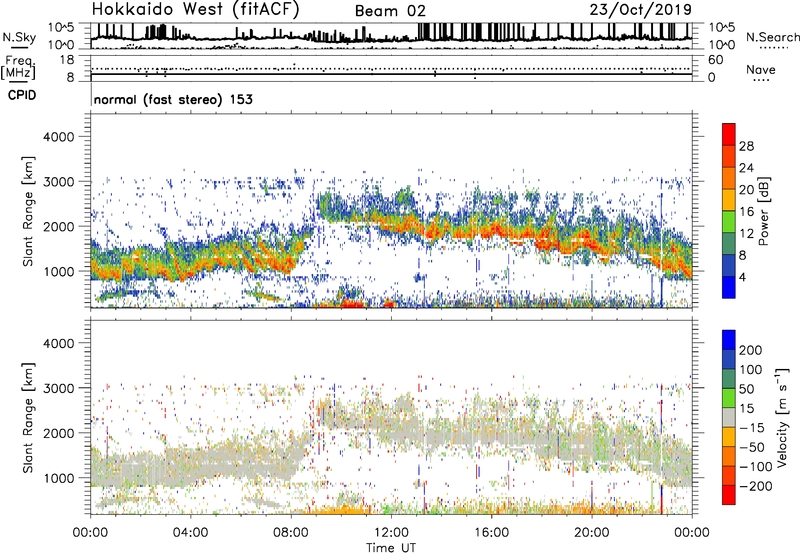Click the gray velocity band at 02:00 UT

(x=141, y=469)
